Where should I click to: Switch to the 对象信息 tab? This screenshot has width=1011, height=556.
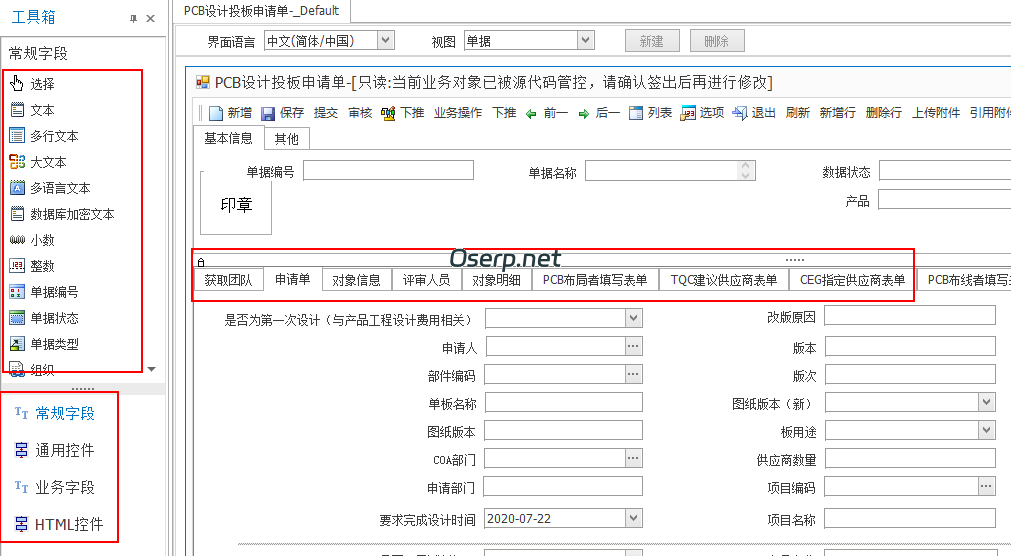click(357, 280)
